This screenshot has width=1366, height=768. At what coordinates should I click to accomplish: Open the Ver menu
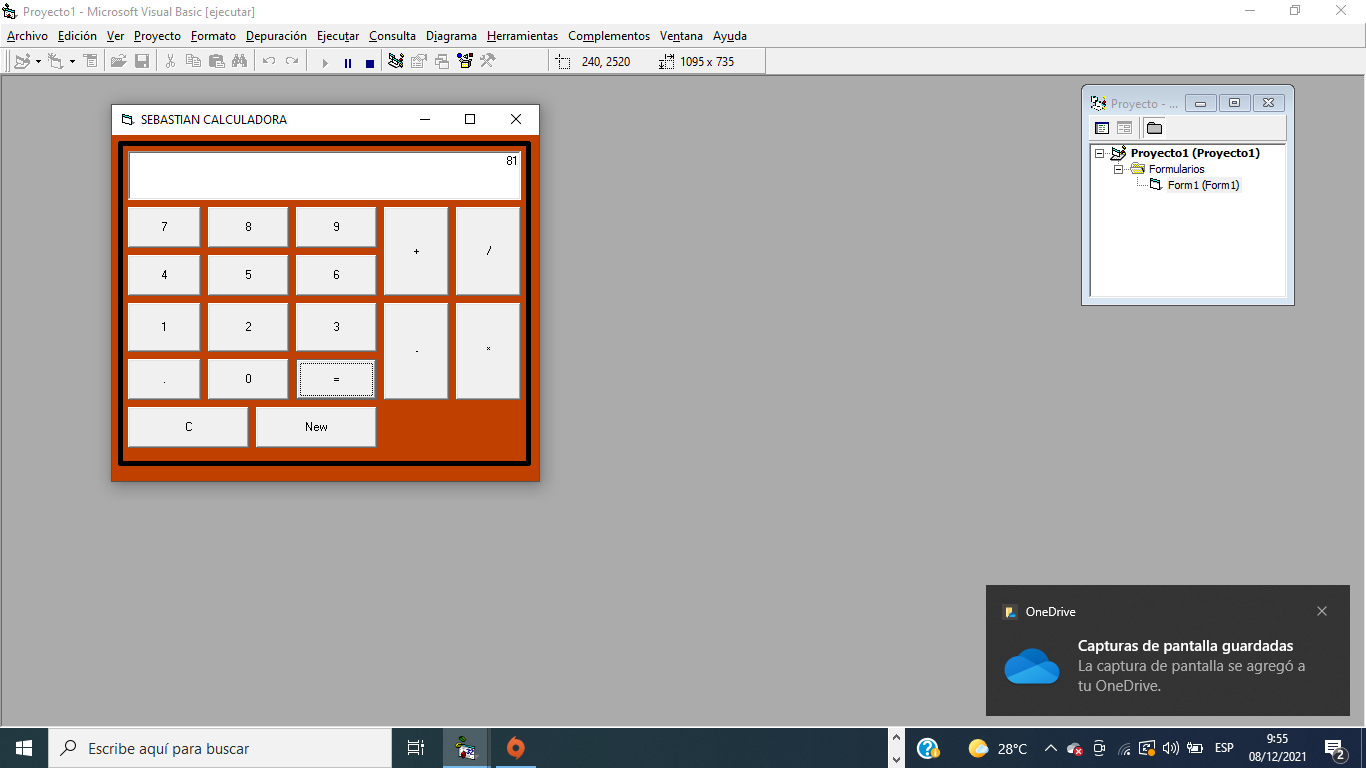[116, 36]
